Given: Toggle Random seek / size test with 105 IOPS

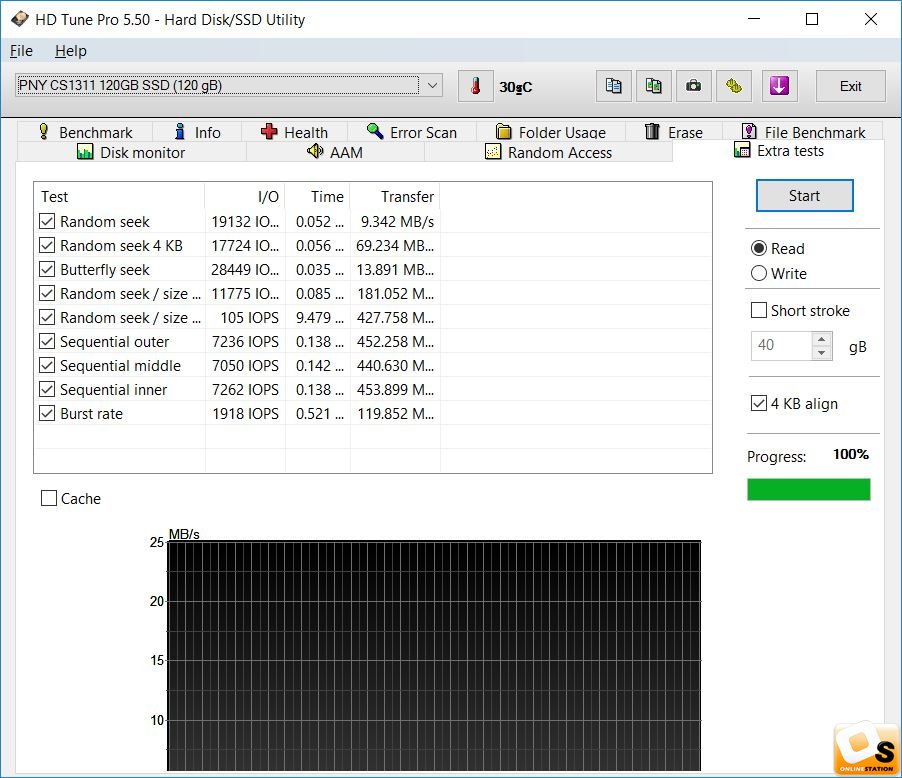Looking at the screenshot, I should [47, 318].
